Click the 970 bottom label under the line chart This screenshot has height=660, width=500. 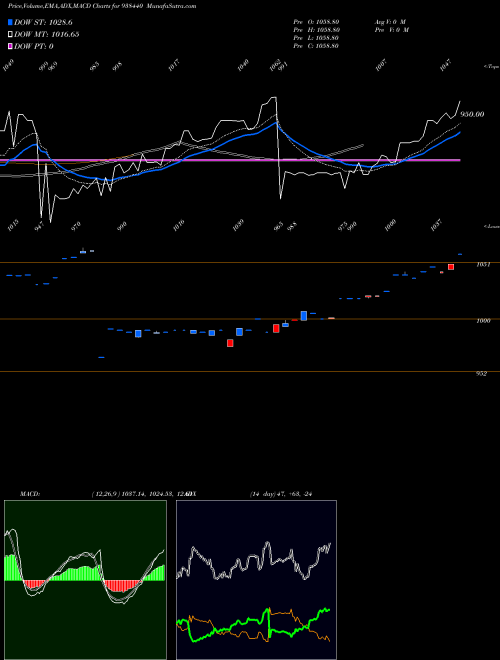point(76,226)
